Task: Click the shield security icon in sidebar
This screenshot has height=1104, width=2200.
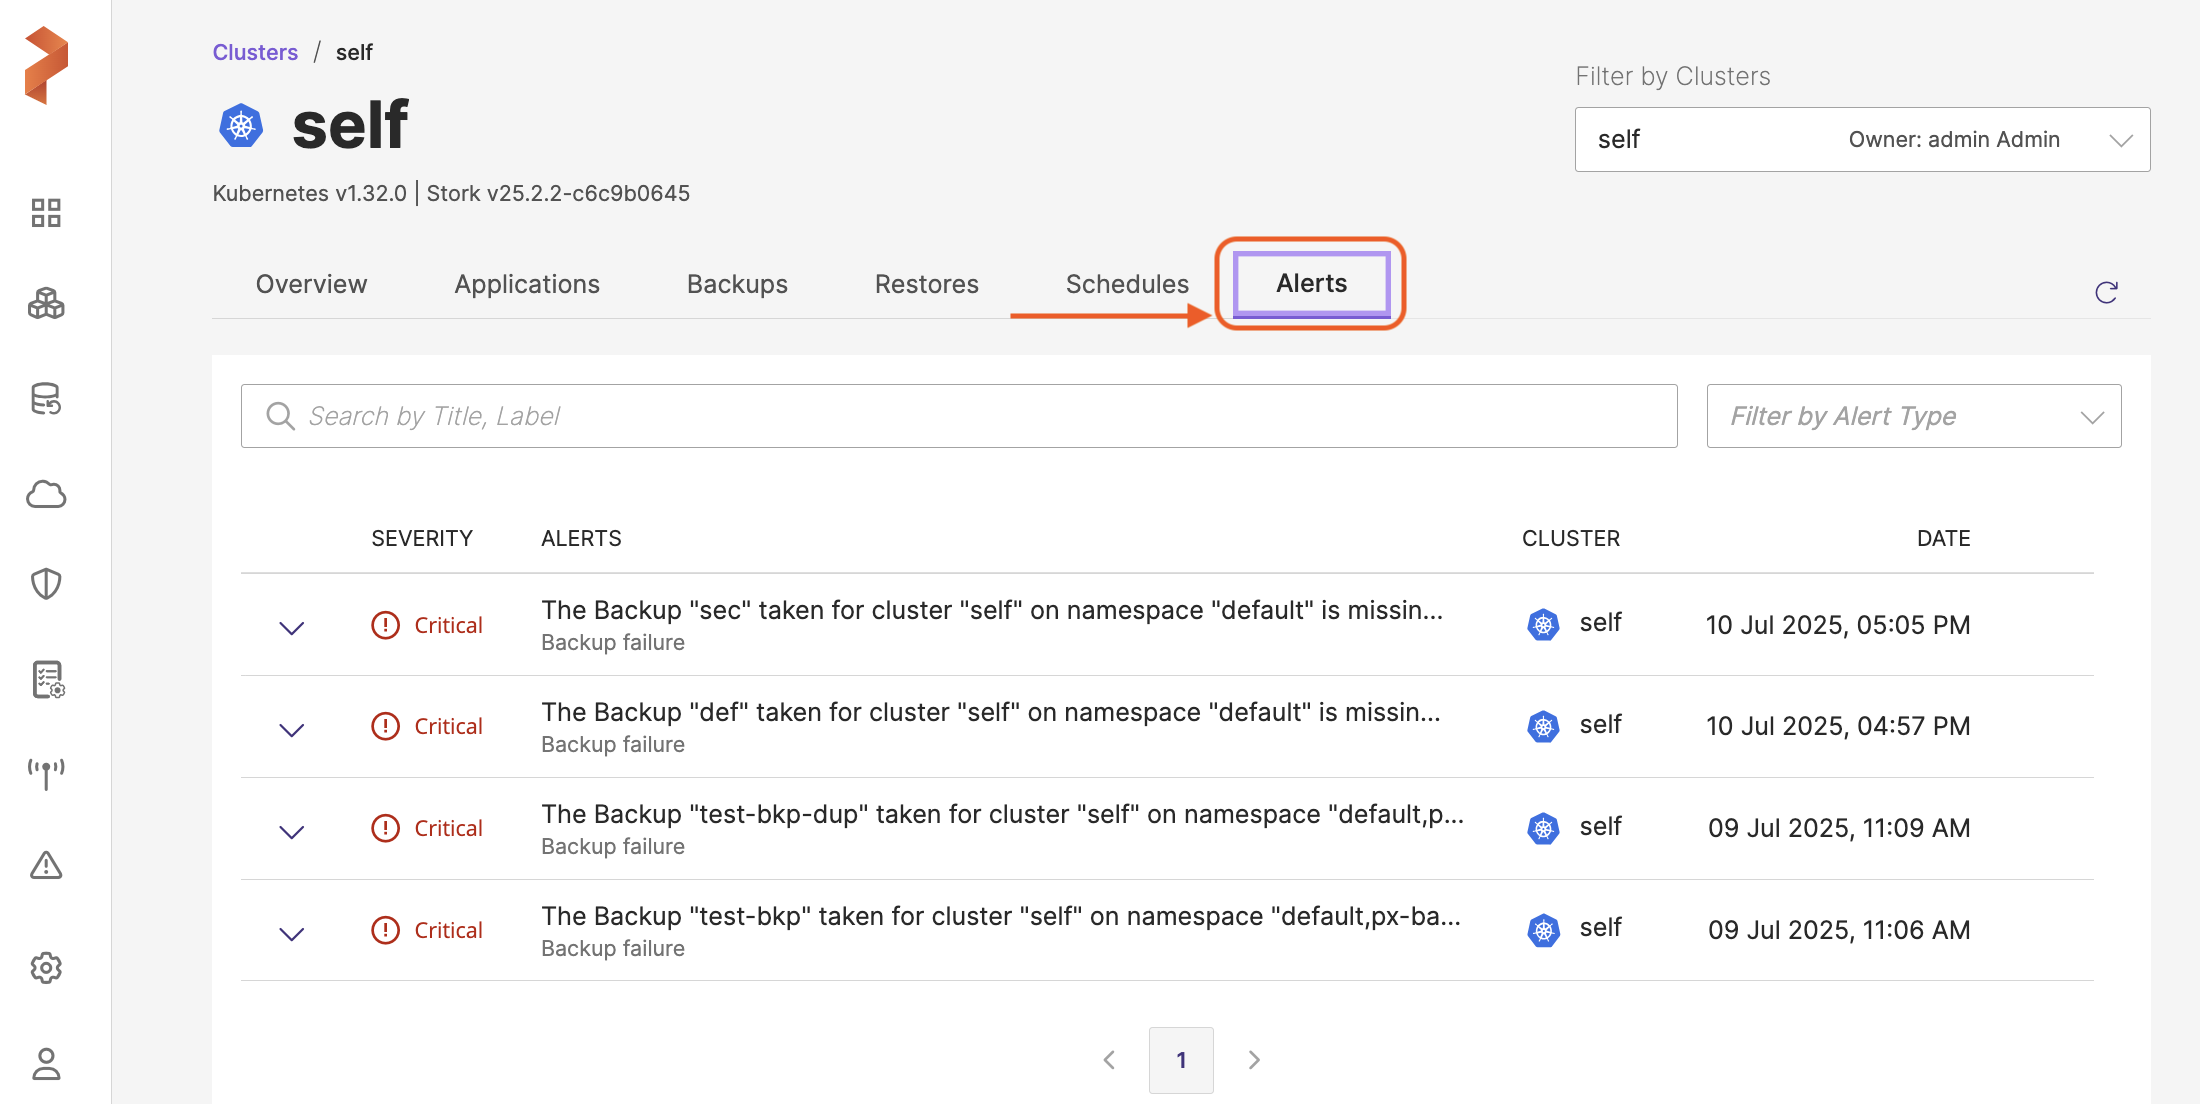Action: pos(46,584)
